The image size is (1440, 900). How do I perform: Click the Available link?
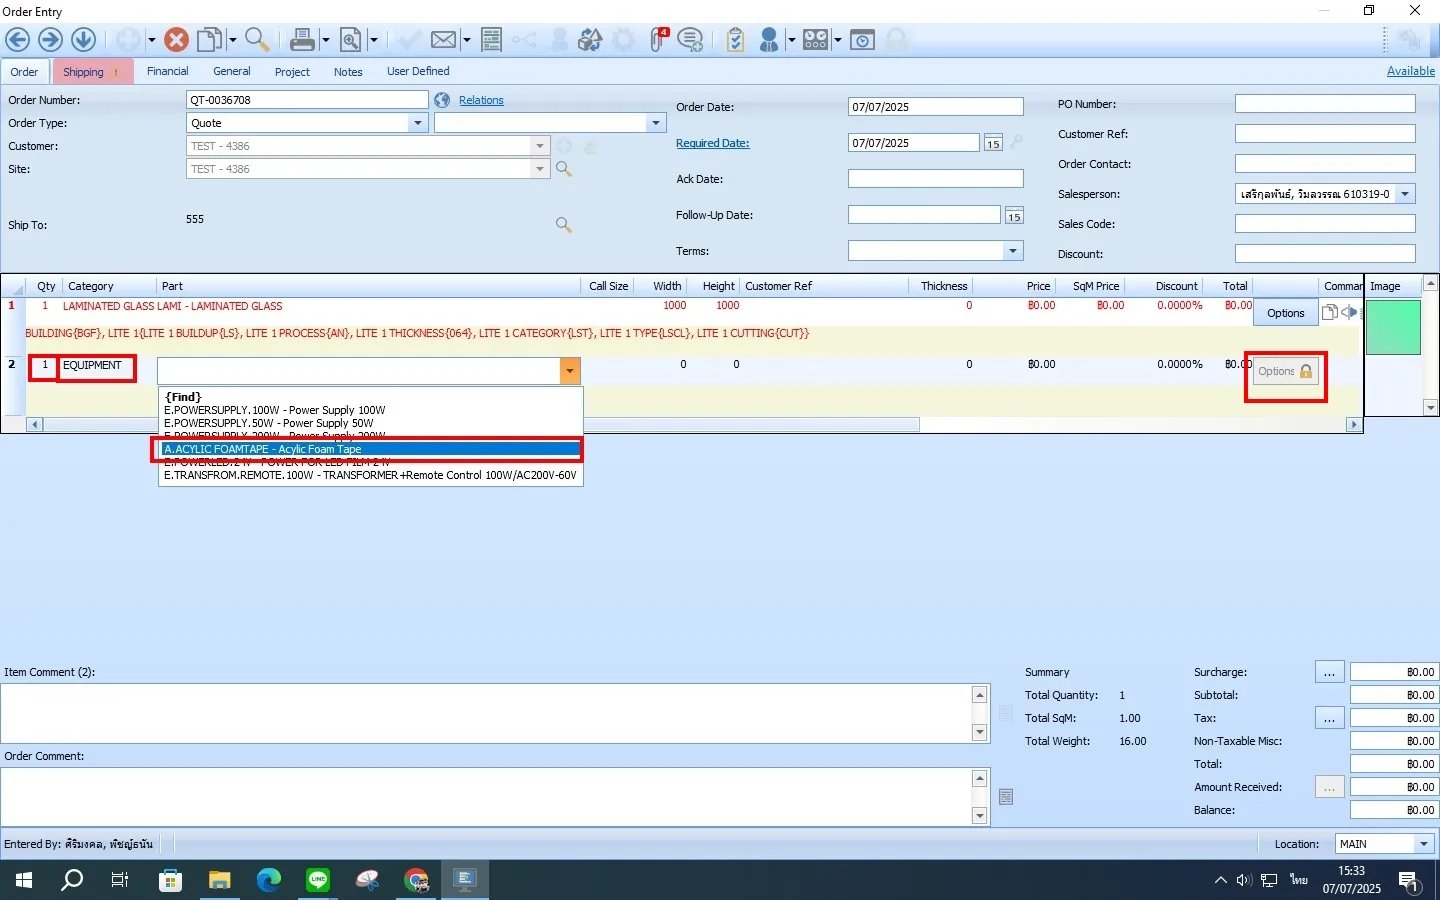[1411, 71]
